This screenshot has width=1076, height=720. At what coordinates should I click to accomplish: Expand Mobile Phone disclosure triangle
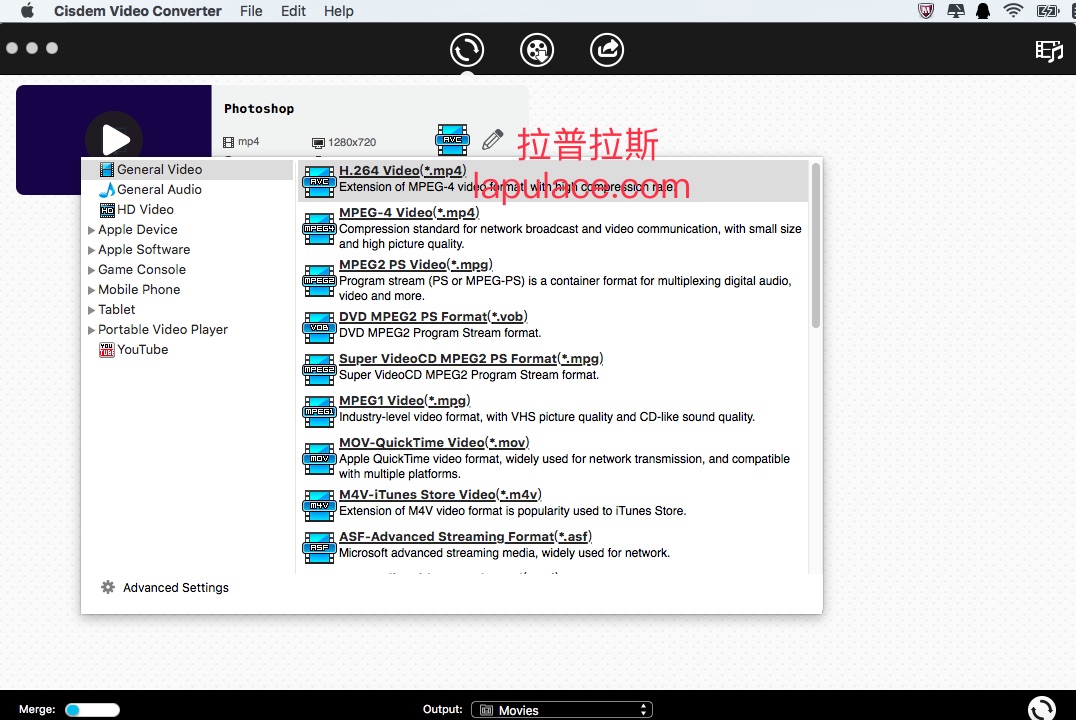click(91, 290)
